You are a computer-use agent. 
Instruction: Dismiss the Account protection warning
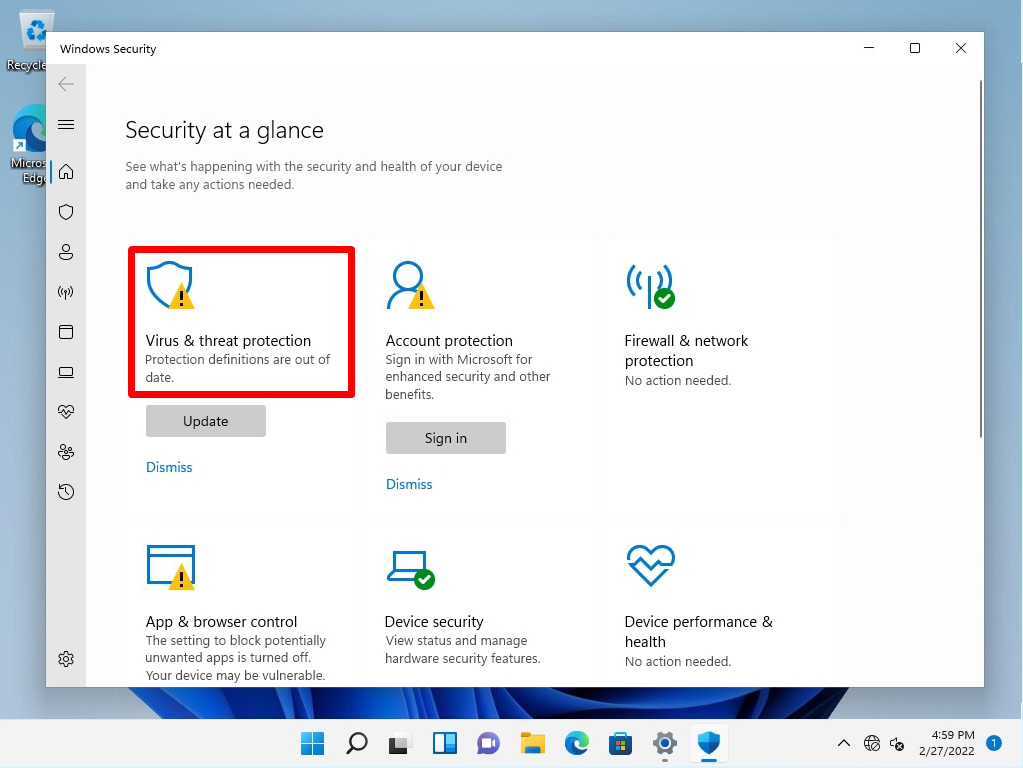click(409, 484)
